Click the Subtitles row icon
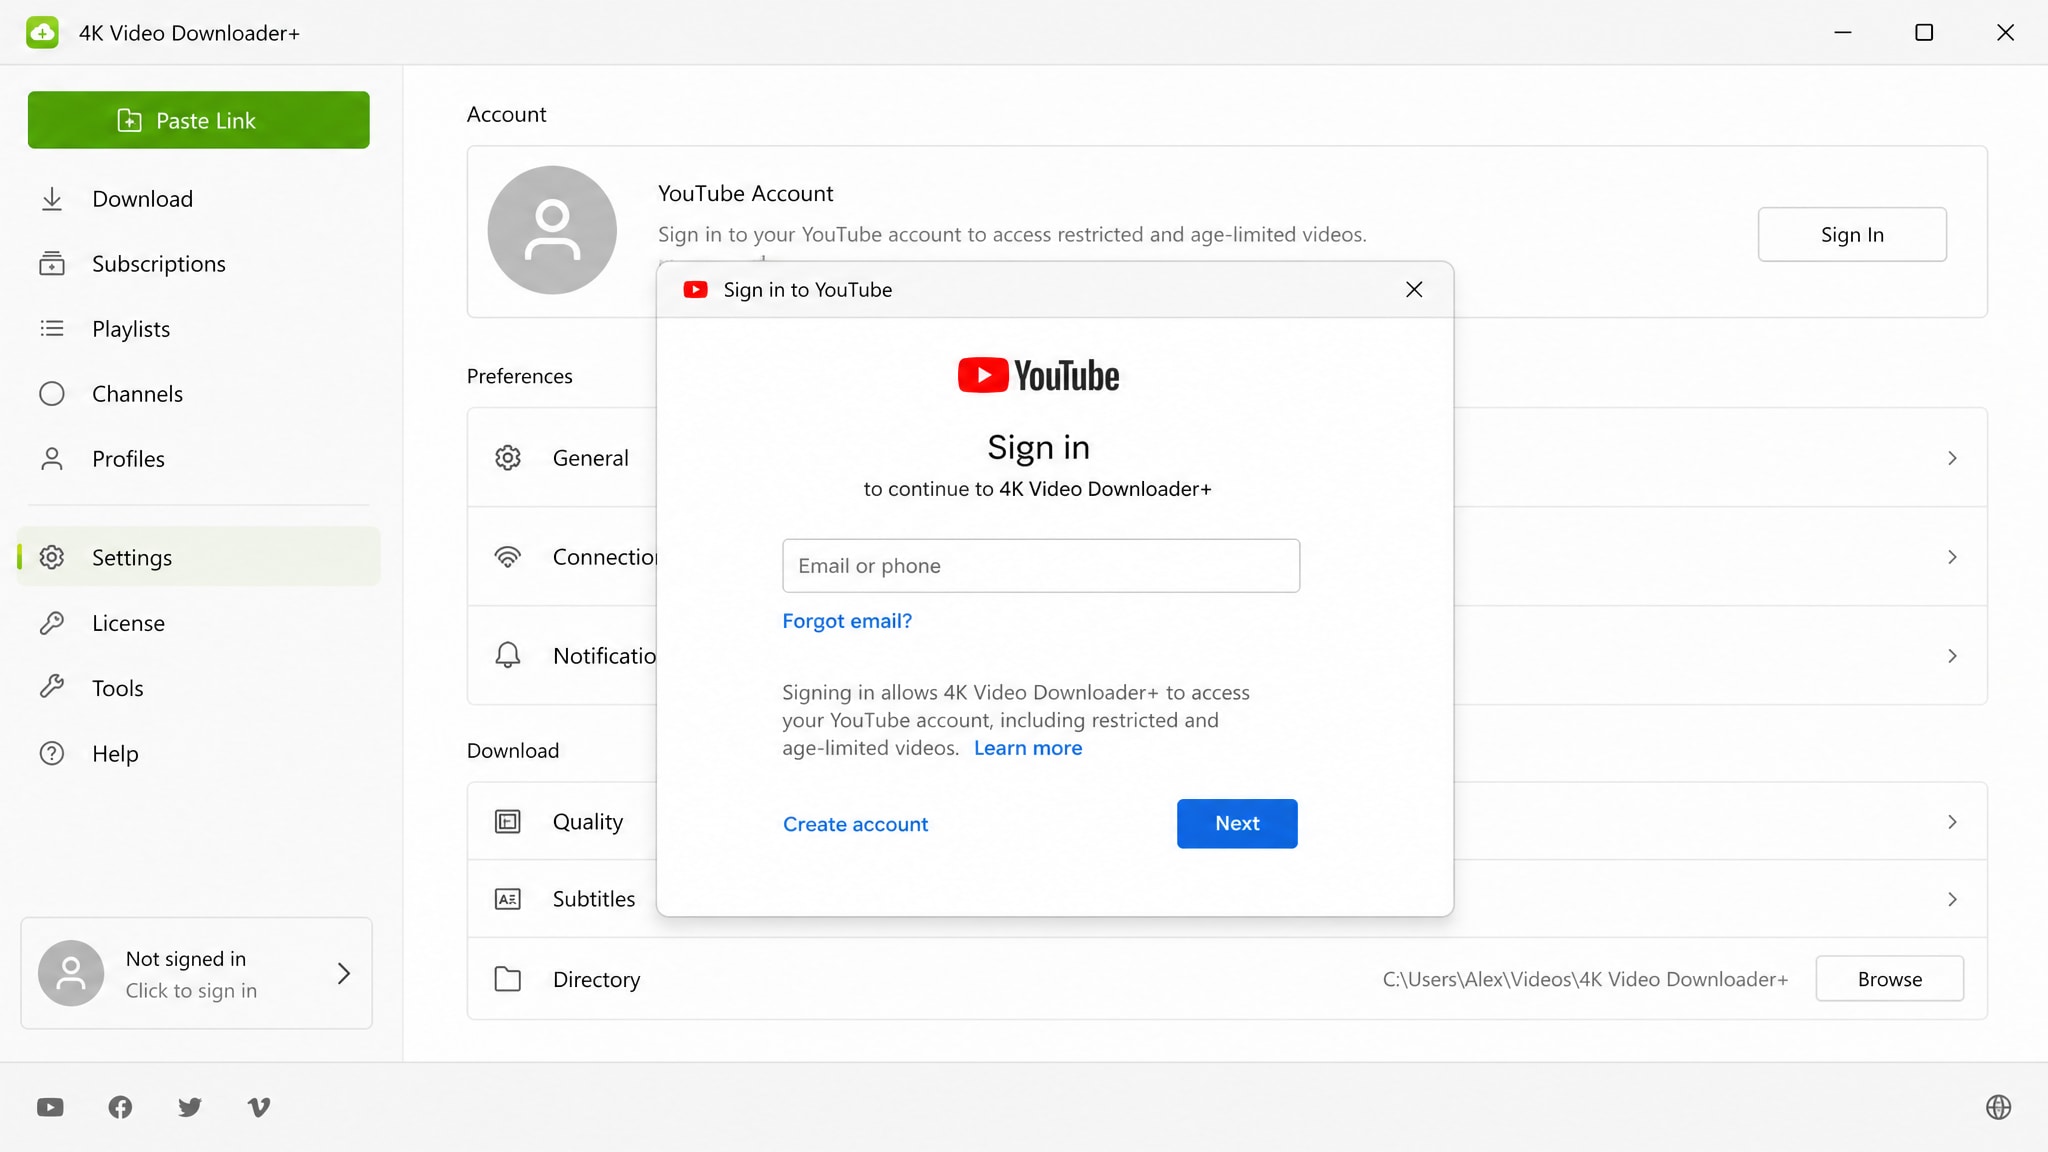The image size is (2048, 1152). [508, 899]
